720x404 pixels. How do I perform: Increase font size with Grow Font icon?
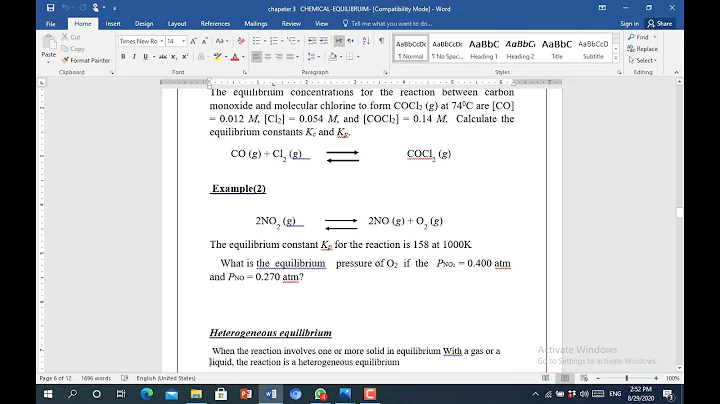[x=193, y=41]
